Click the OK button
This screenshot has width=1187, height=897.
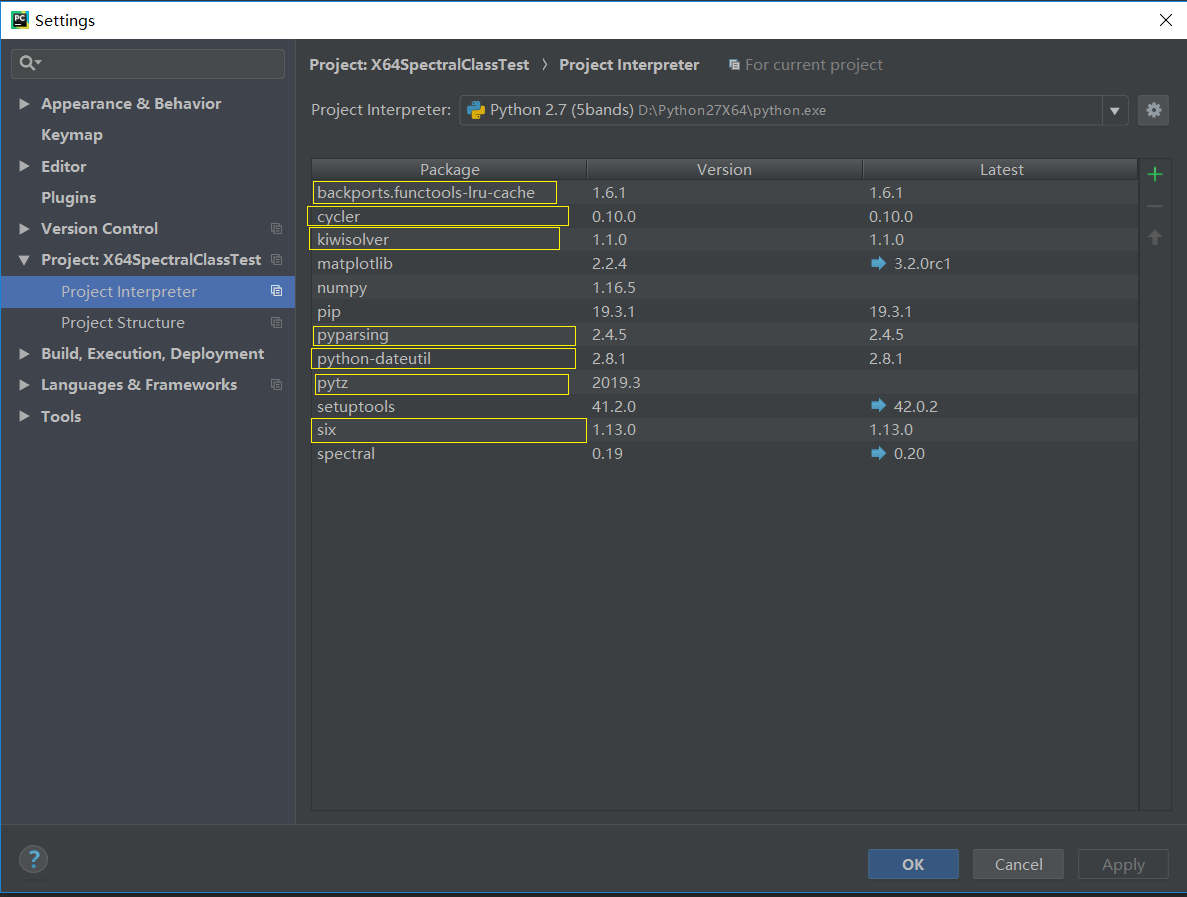[x=913, y=864]
